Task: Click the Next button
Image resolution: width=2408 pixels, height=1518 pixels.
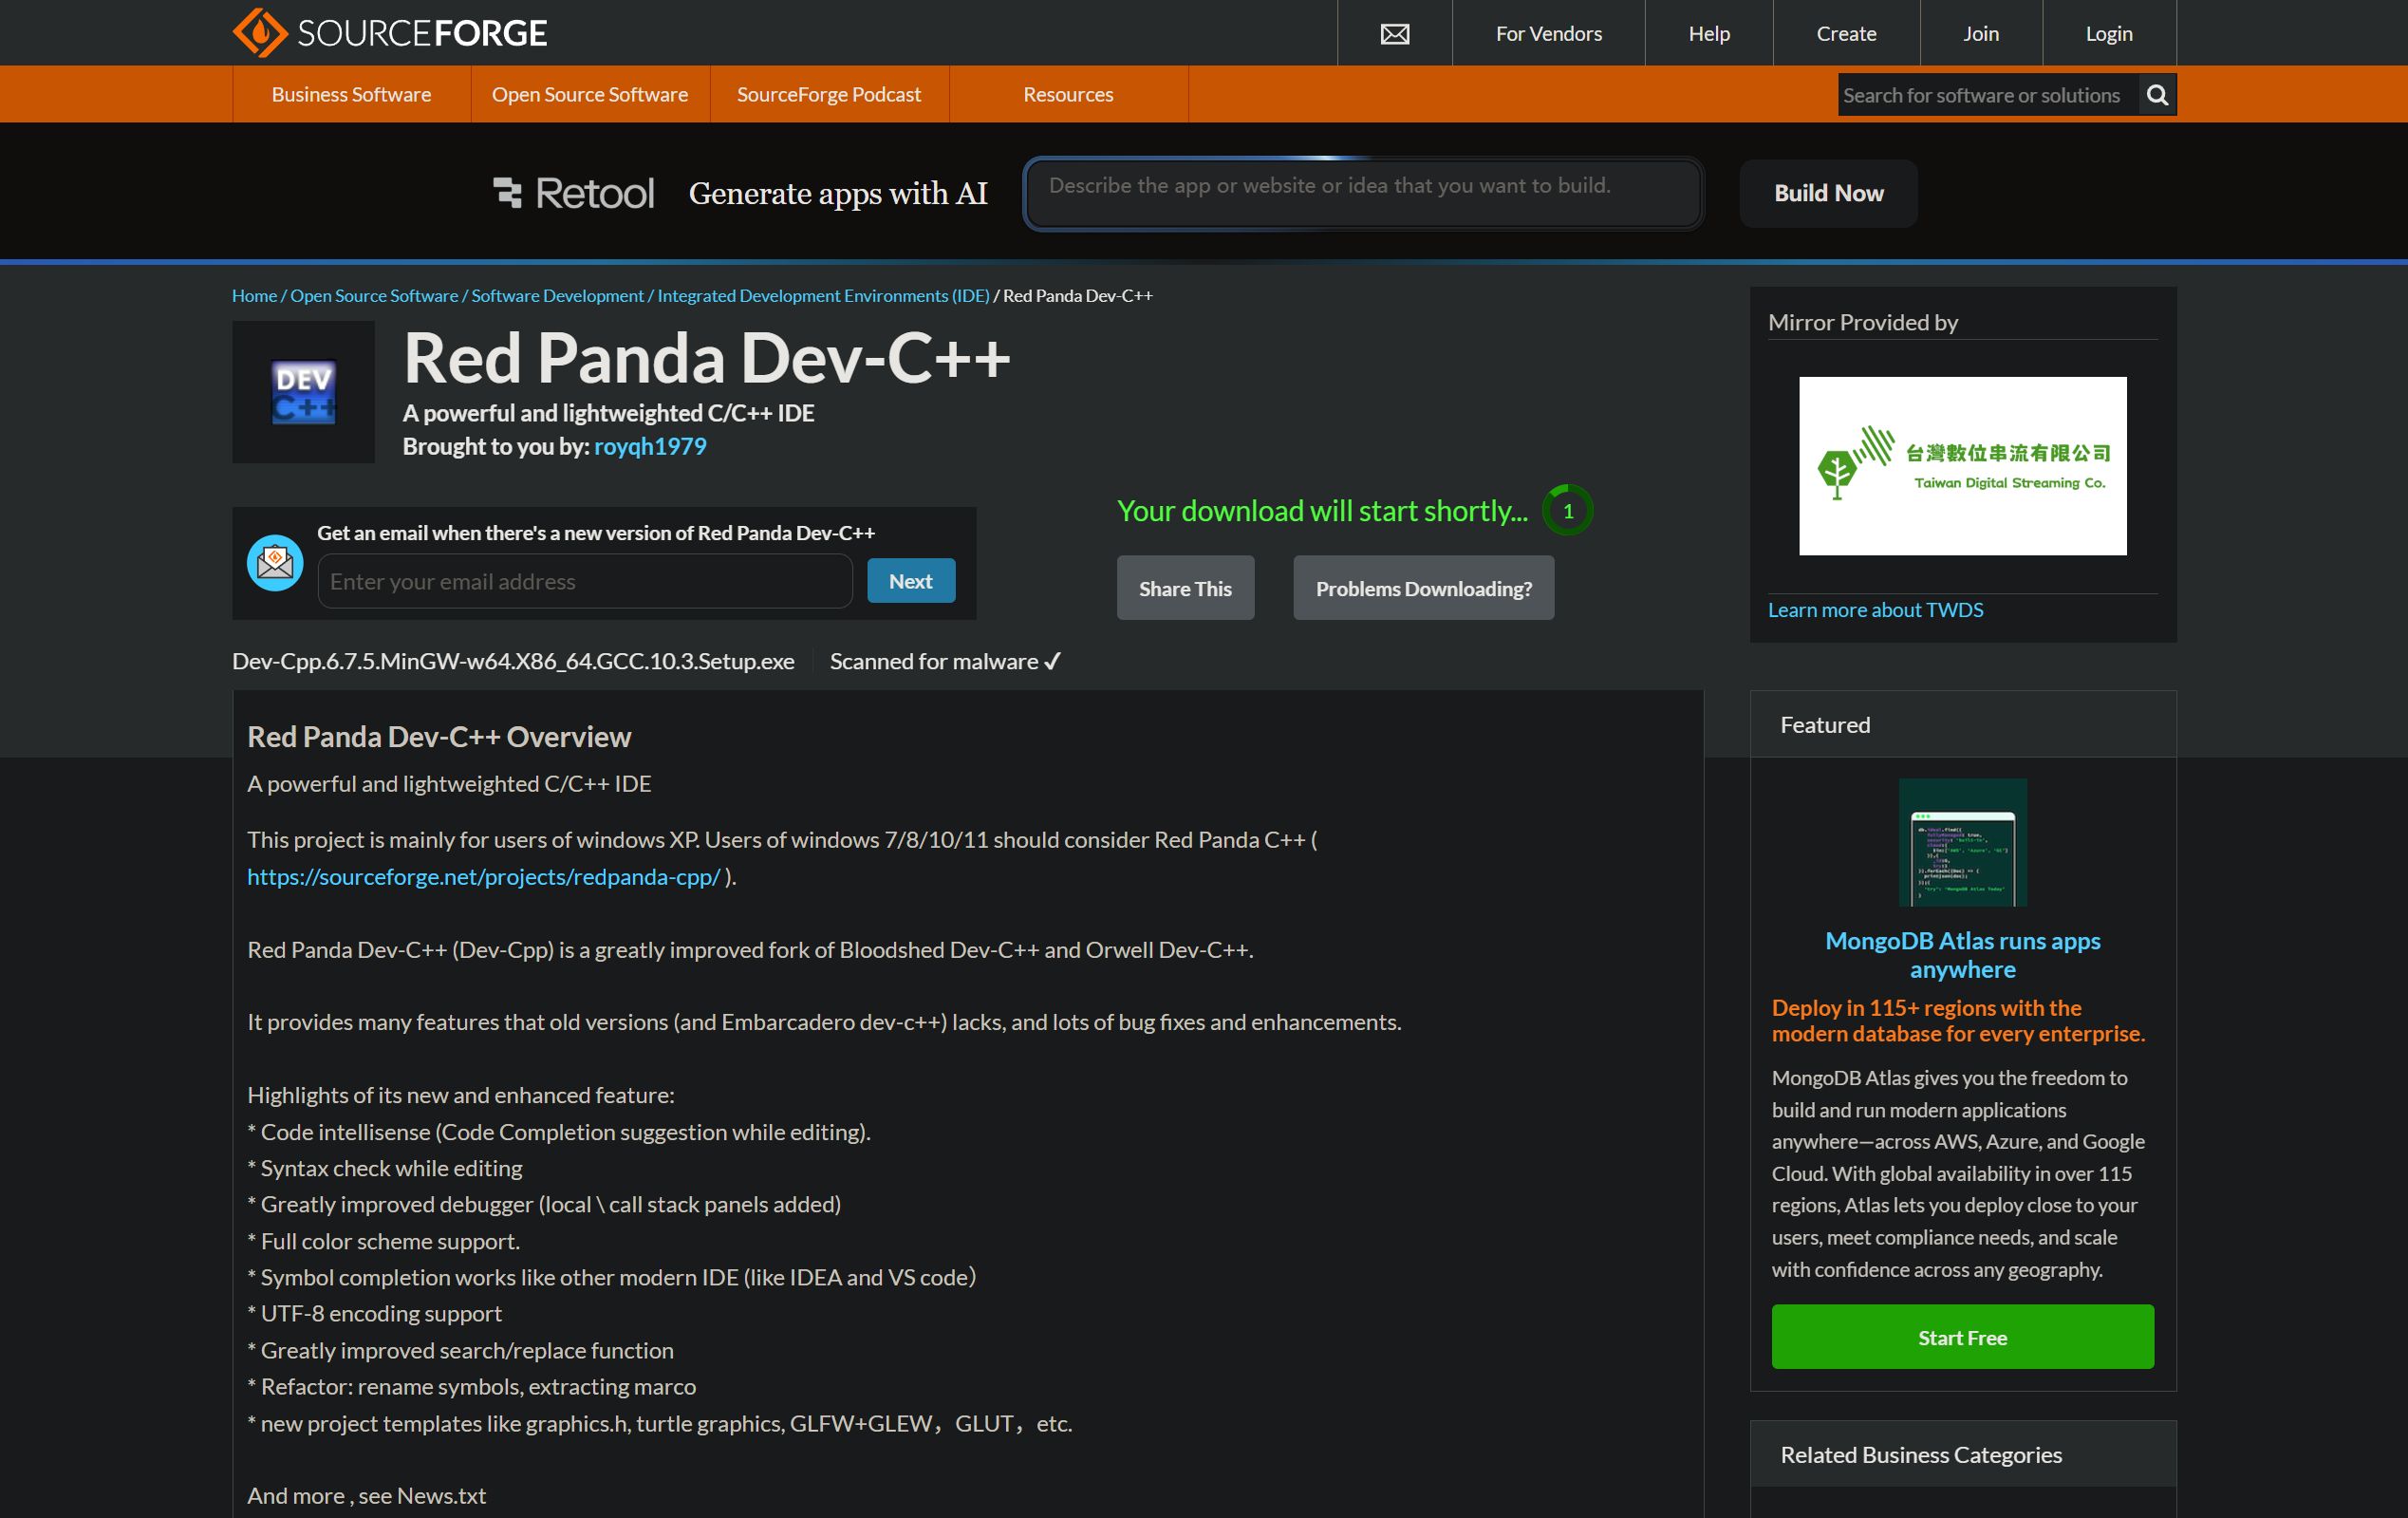Action: 911,581
